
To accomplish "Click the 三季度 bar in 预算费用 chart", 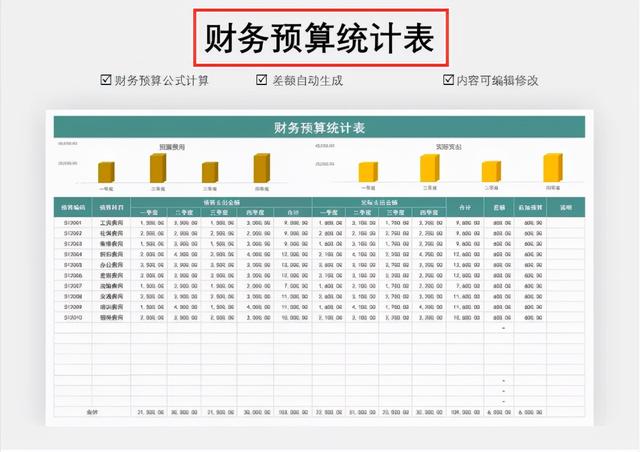I will [x=210, y=172].
